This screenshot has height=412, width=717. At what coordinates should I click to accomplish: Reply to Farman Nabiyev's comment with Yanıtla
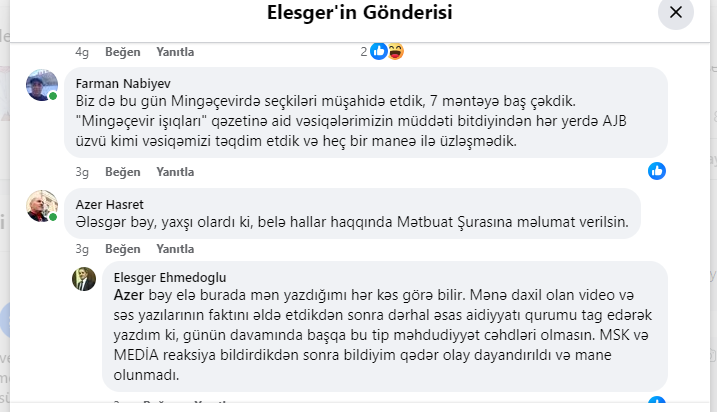(175, 172)
